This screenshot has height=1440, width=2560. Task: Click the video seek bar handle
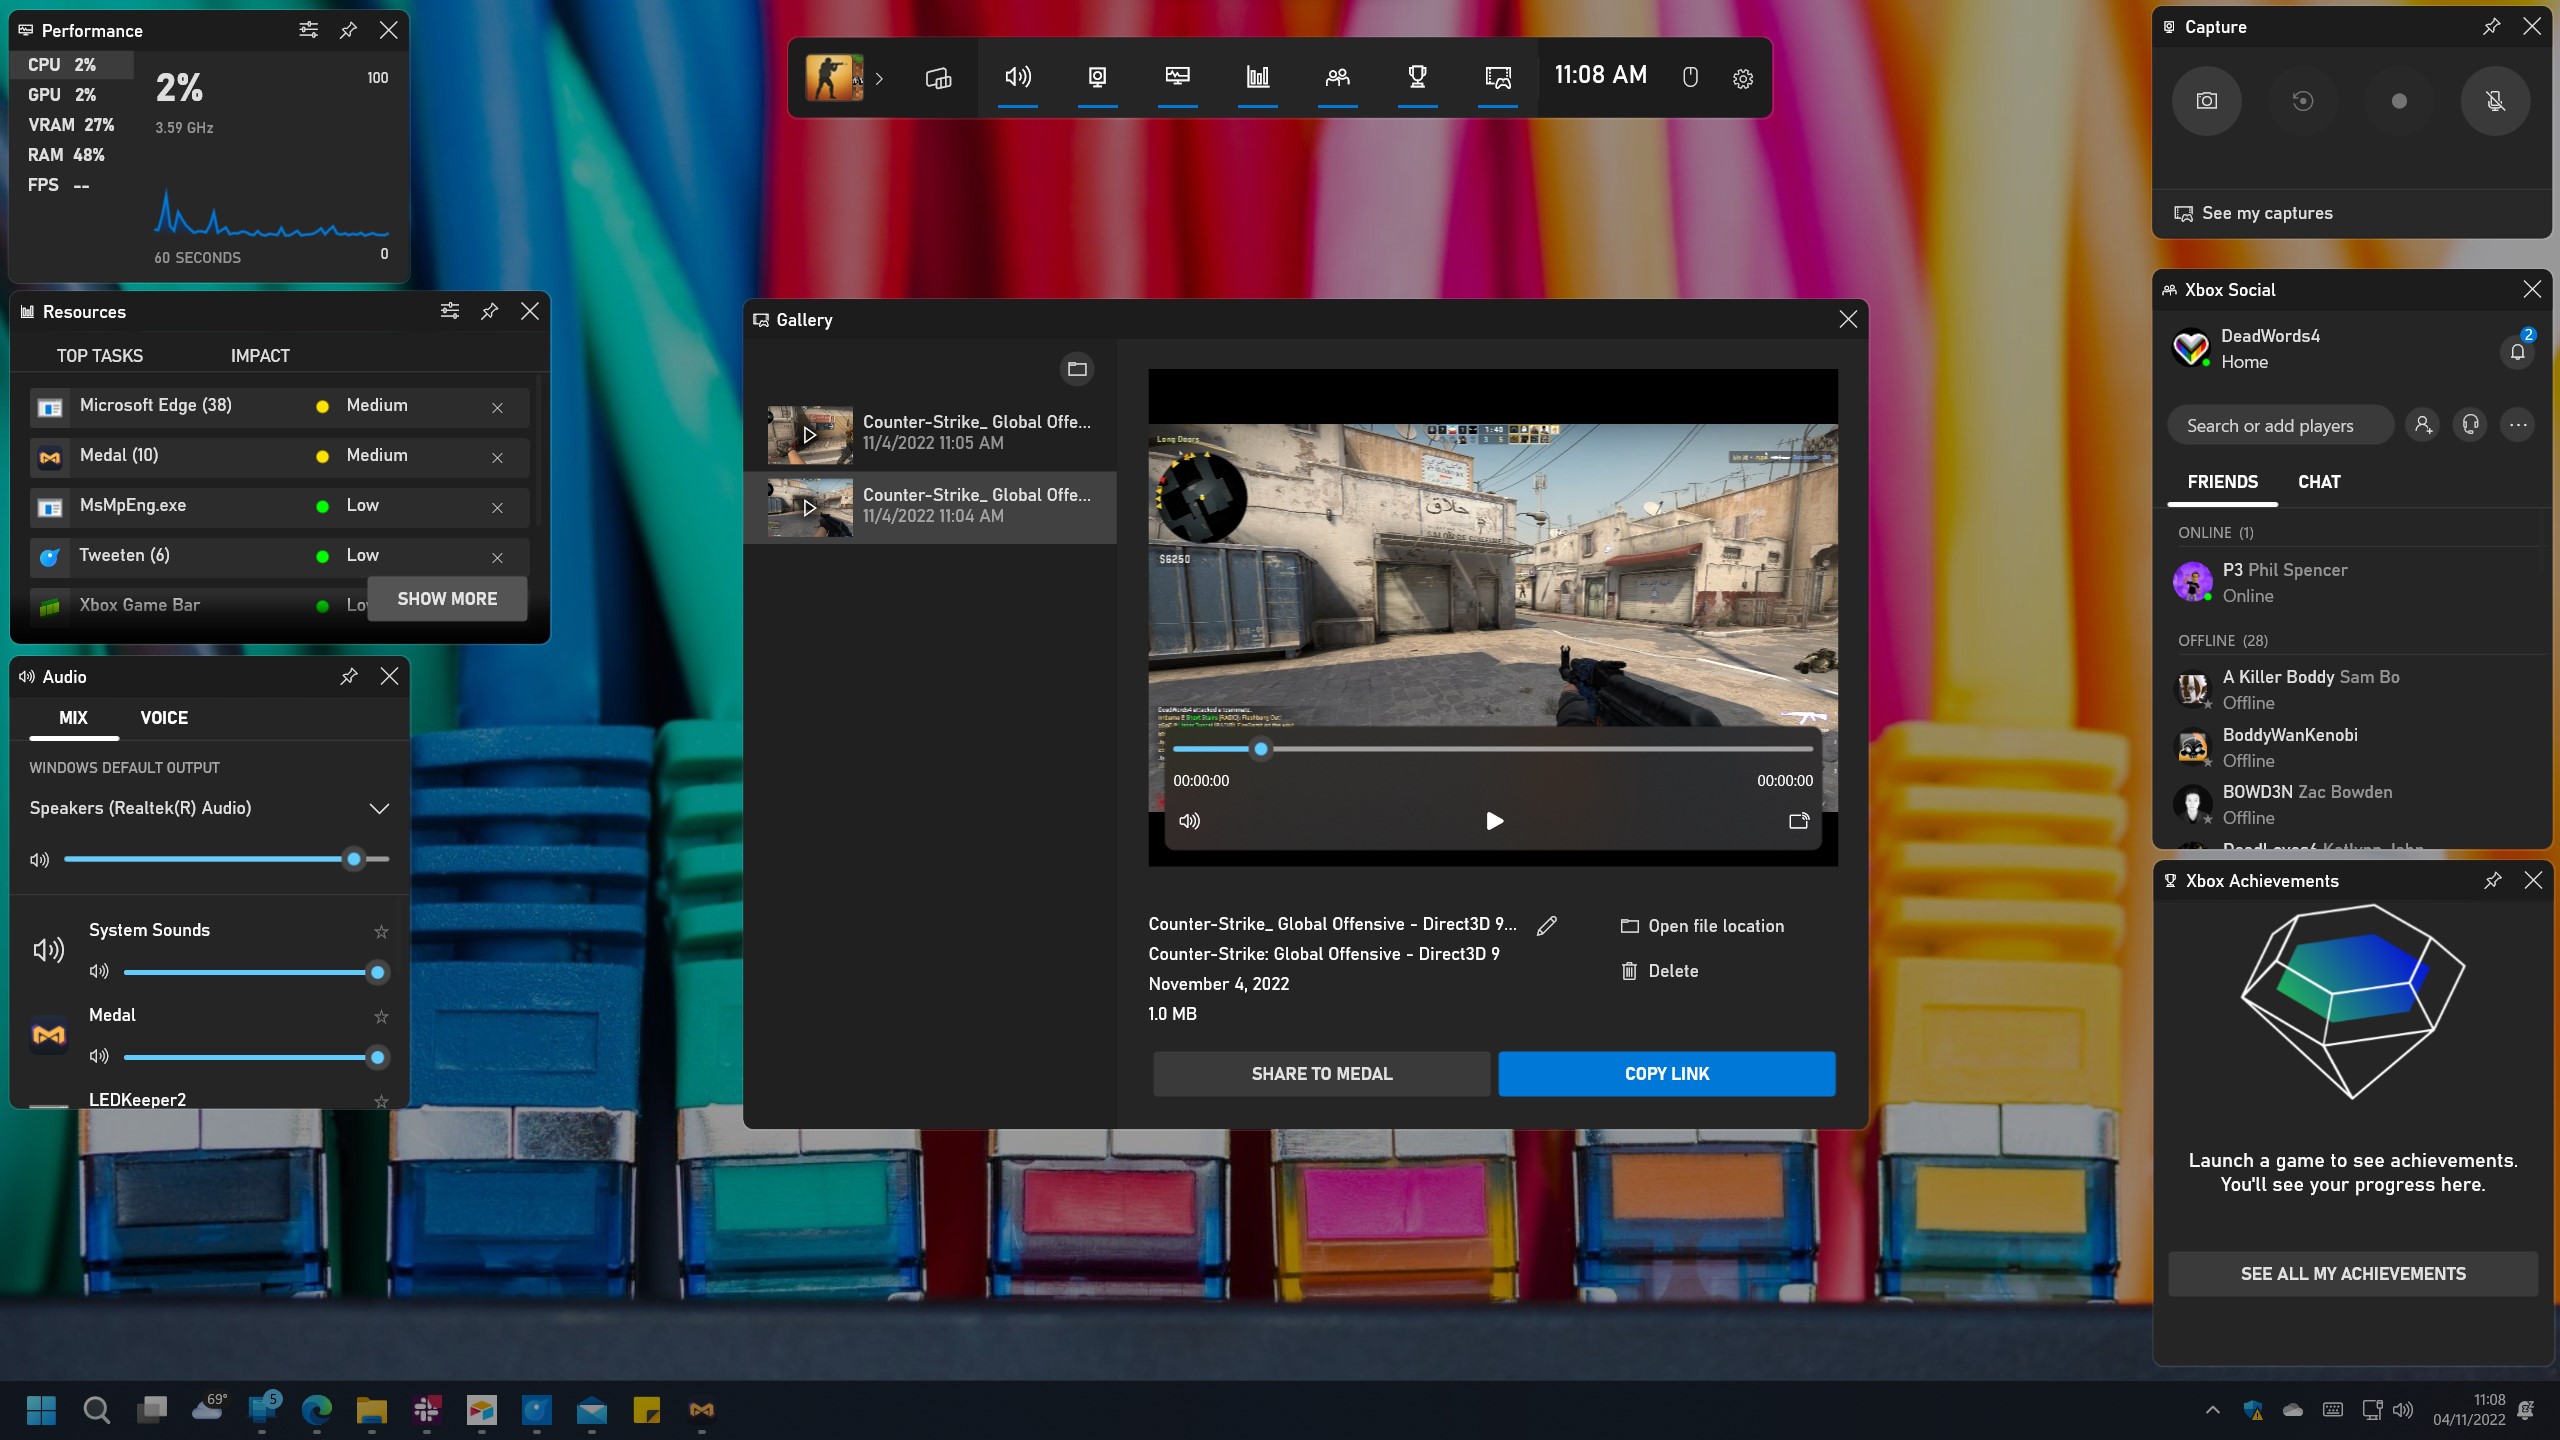(x=1261, y=748)
